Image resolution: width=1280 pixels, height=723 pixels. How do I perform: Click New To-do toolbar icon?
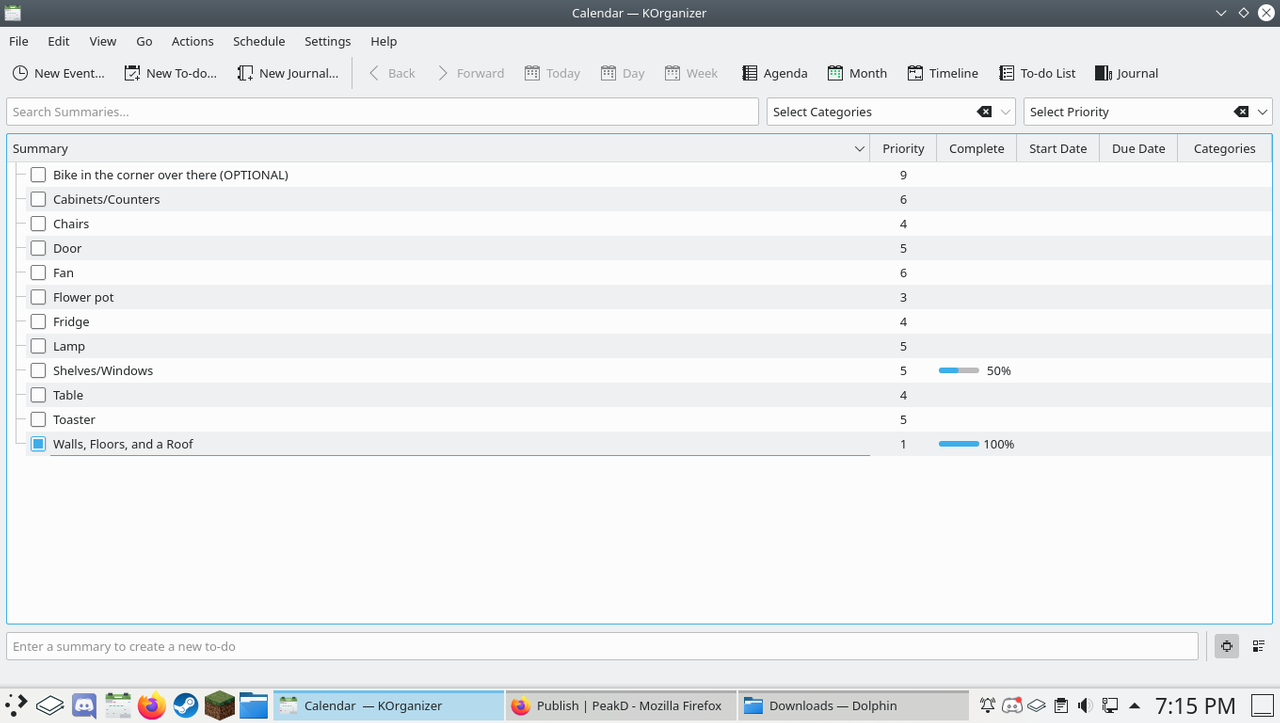click(x=132, y=73)
